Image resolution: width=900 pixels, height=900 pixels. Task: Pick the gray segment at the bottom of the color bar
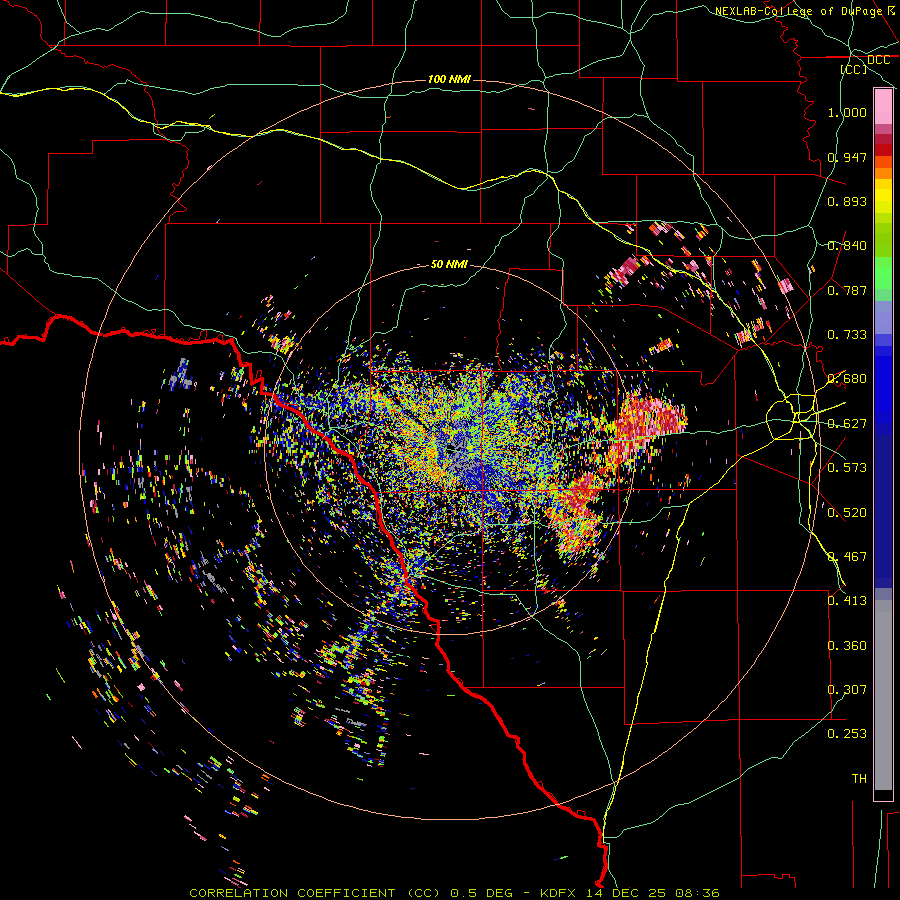click(883, 695)
